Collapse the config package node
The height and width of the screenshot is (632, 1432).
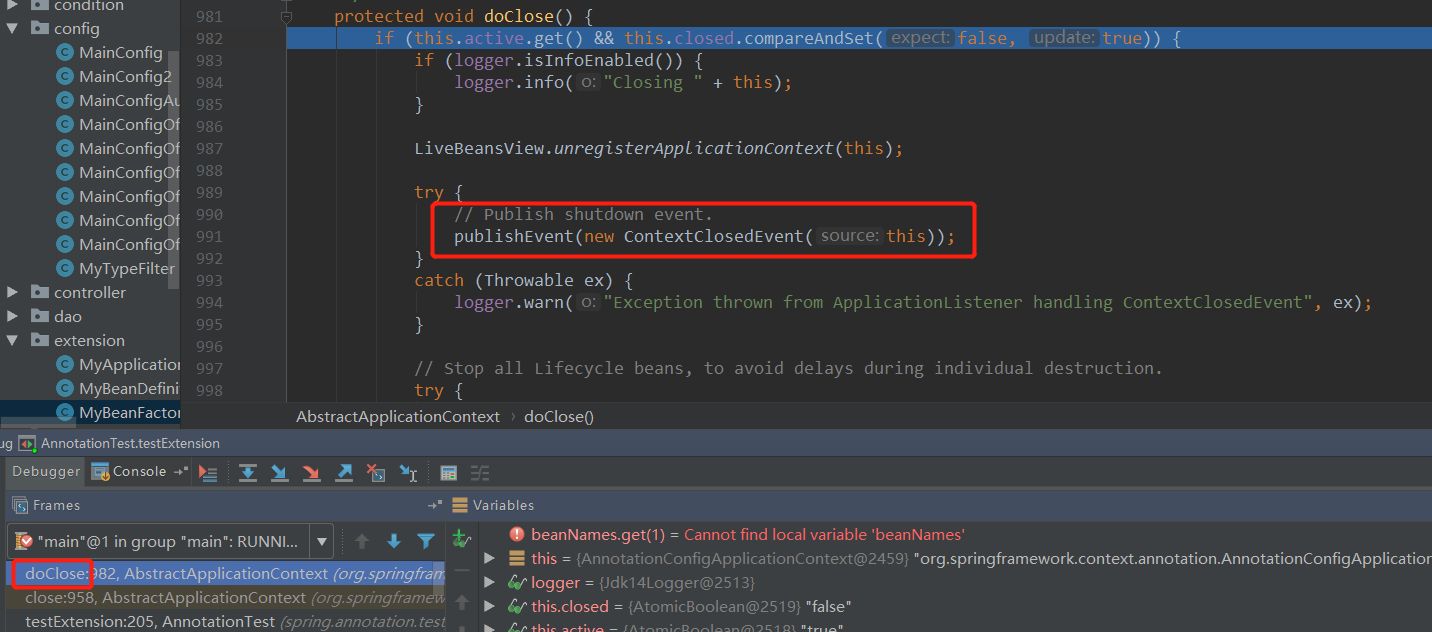click(13, 28)
